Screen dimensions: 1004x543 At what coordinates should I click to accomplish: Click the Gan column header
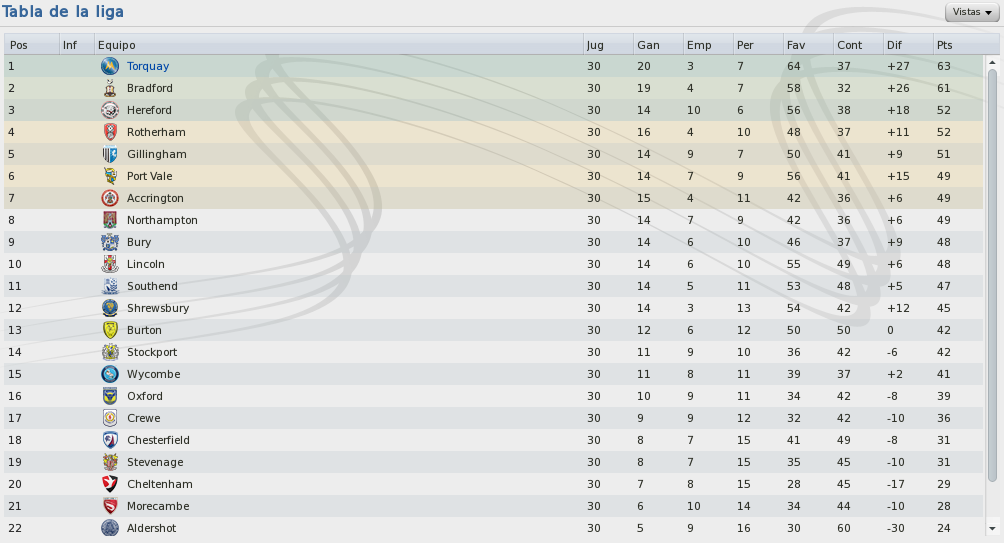[x=658, y=45]
